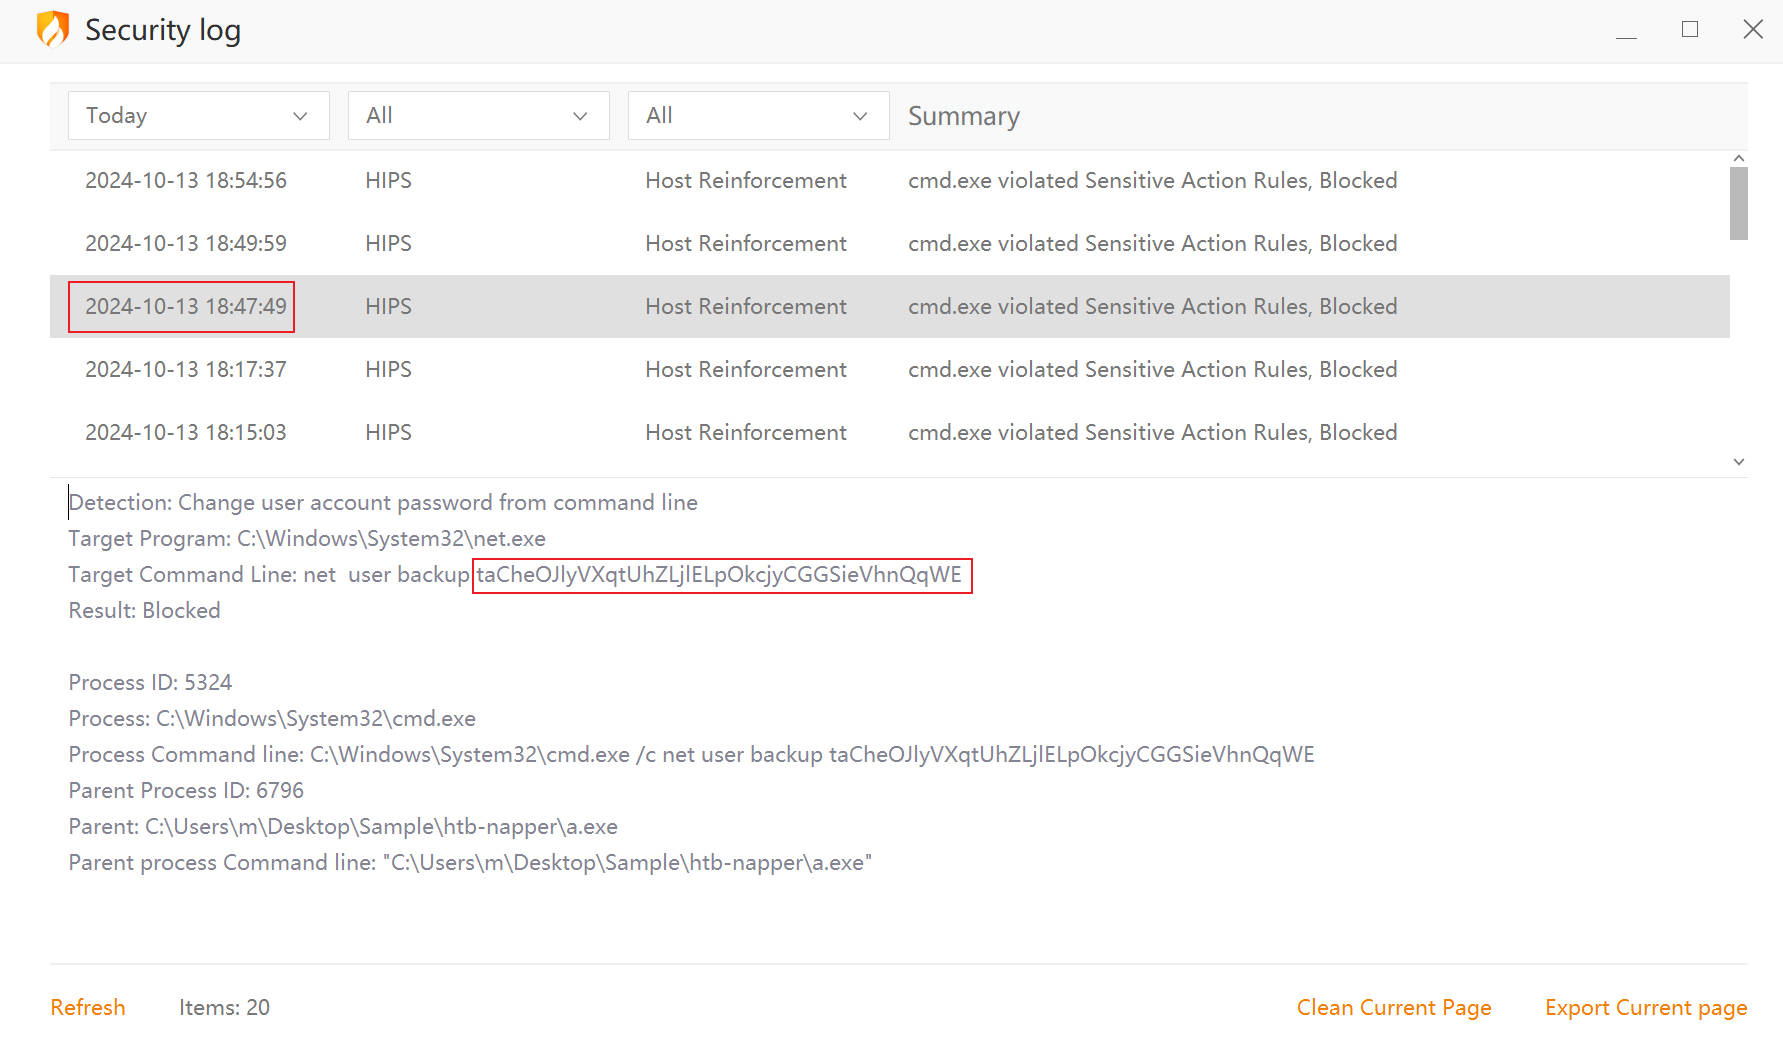Click the Result: Blocked line
1783x1046 pixels.
144,611
